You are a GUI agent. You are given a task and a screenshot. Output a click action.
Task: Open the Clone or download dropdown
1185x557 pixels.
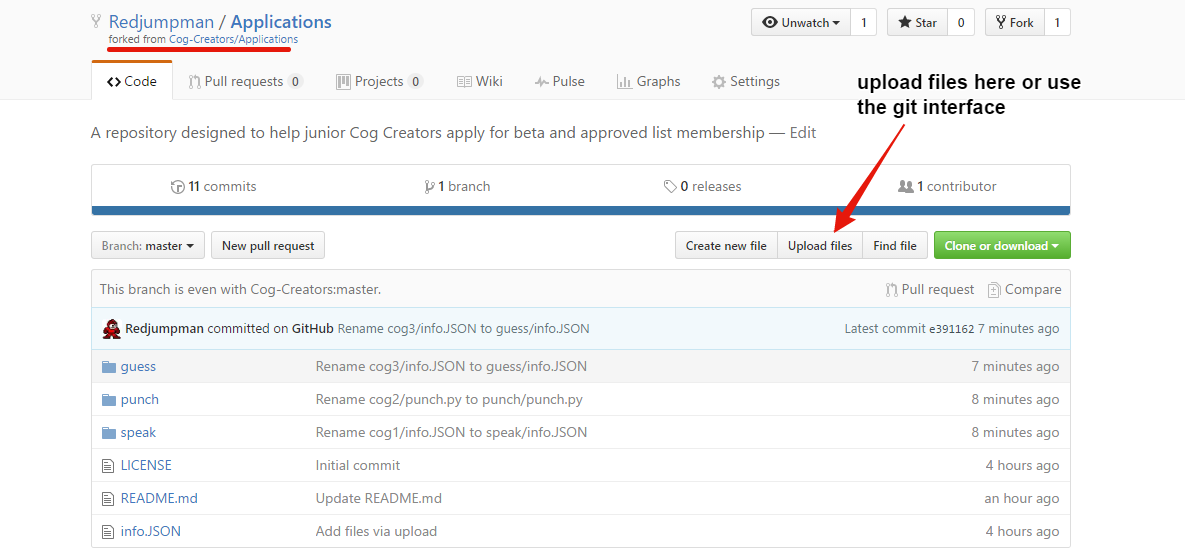[x=1002, y=246]
